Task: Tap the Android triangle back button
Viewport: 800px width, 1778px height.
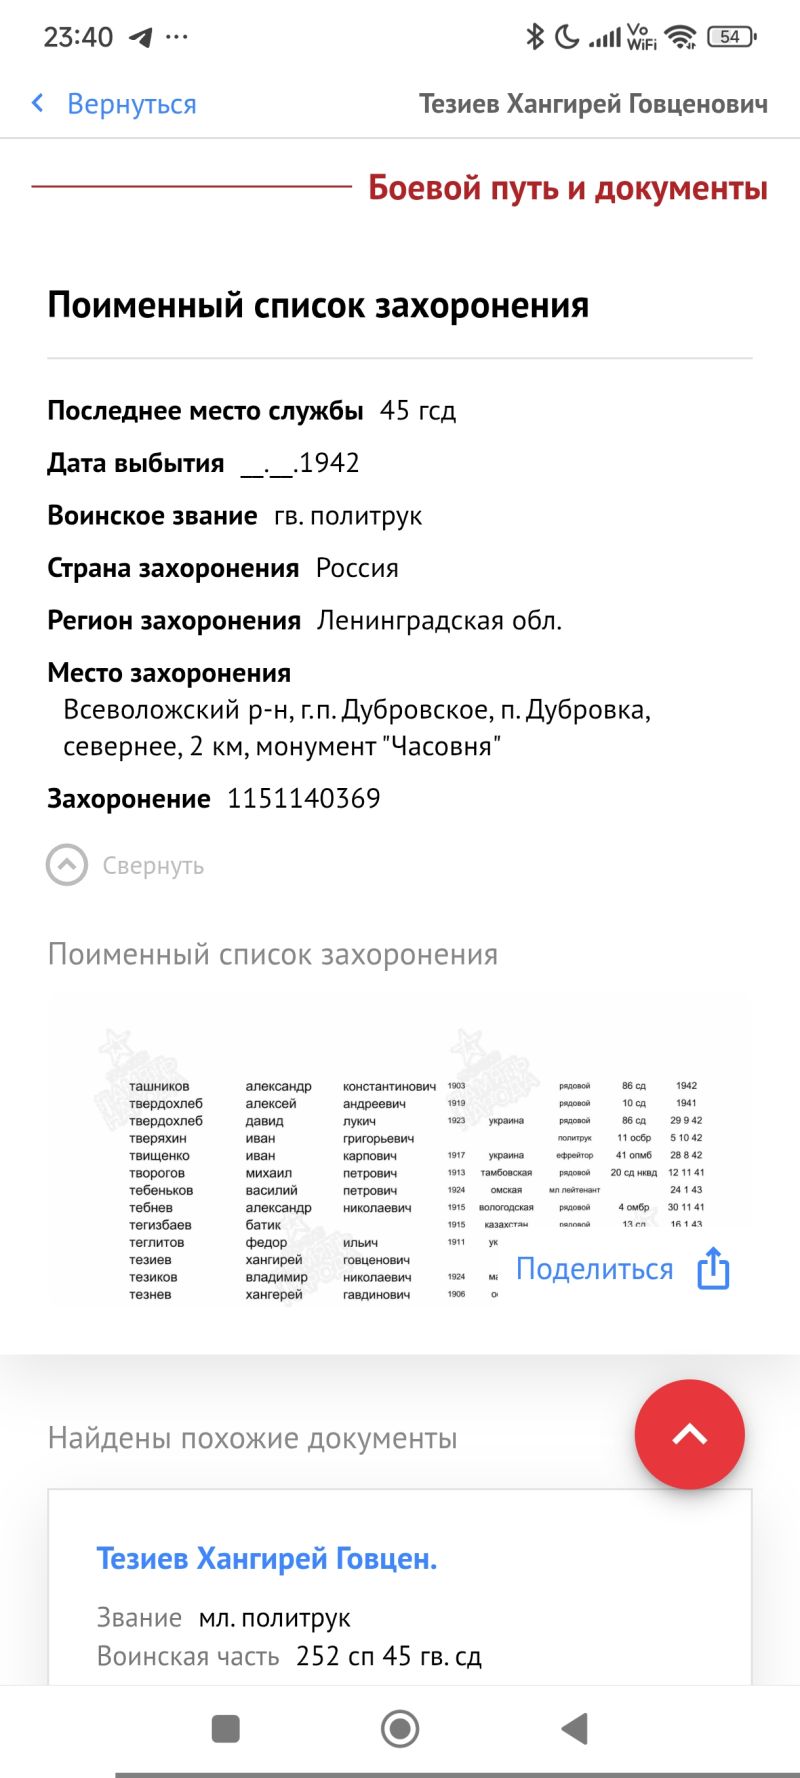Action: pos(575,1728)
